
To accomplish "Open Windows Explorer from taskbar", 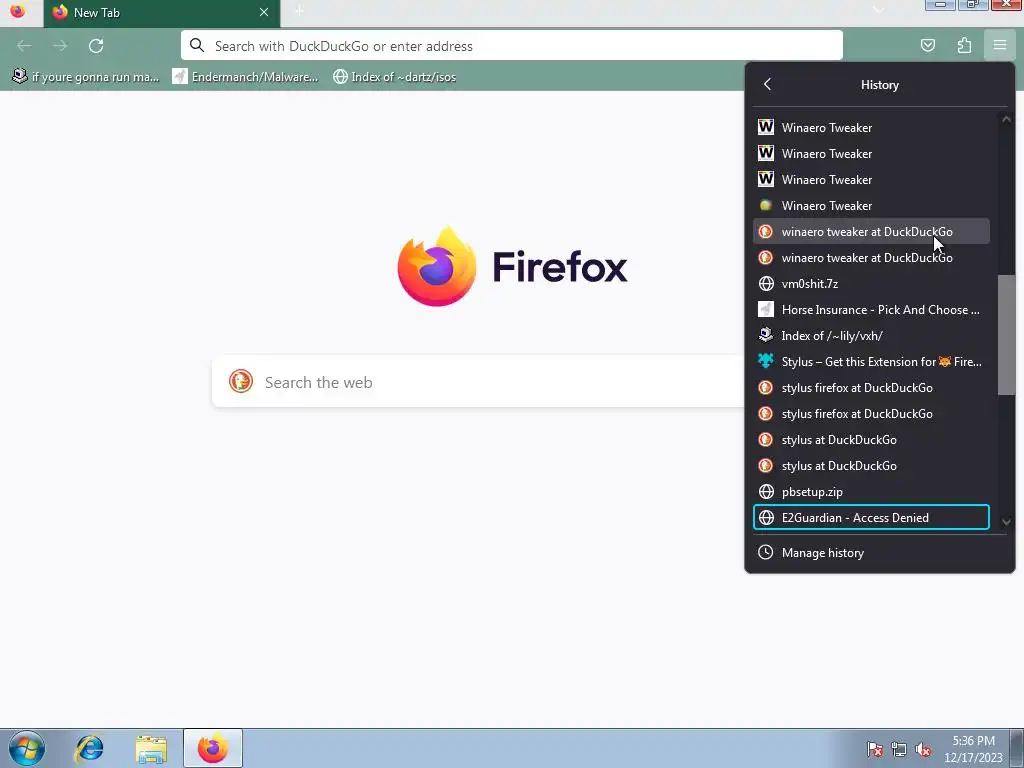I will 152,749.
